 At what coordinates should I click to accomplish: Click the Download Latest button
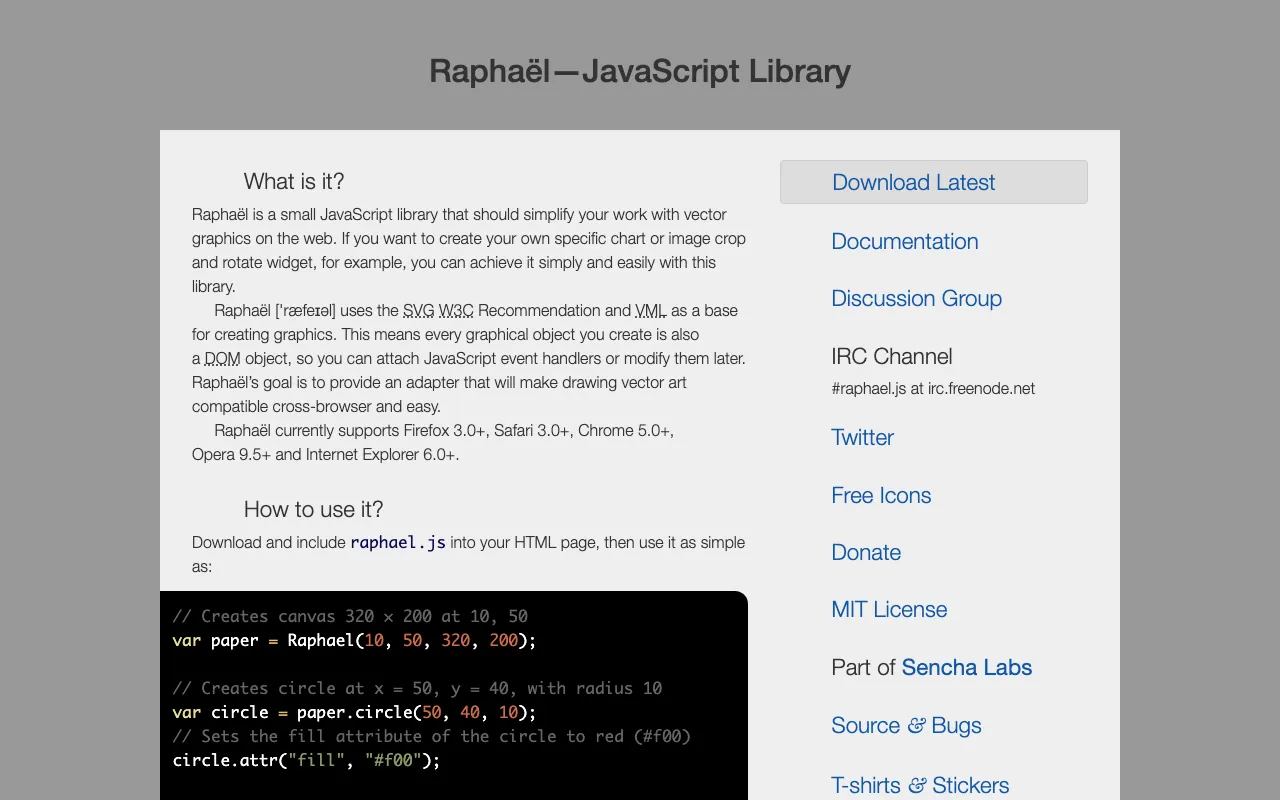point(934,182)
